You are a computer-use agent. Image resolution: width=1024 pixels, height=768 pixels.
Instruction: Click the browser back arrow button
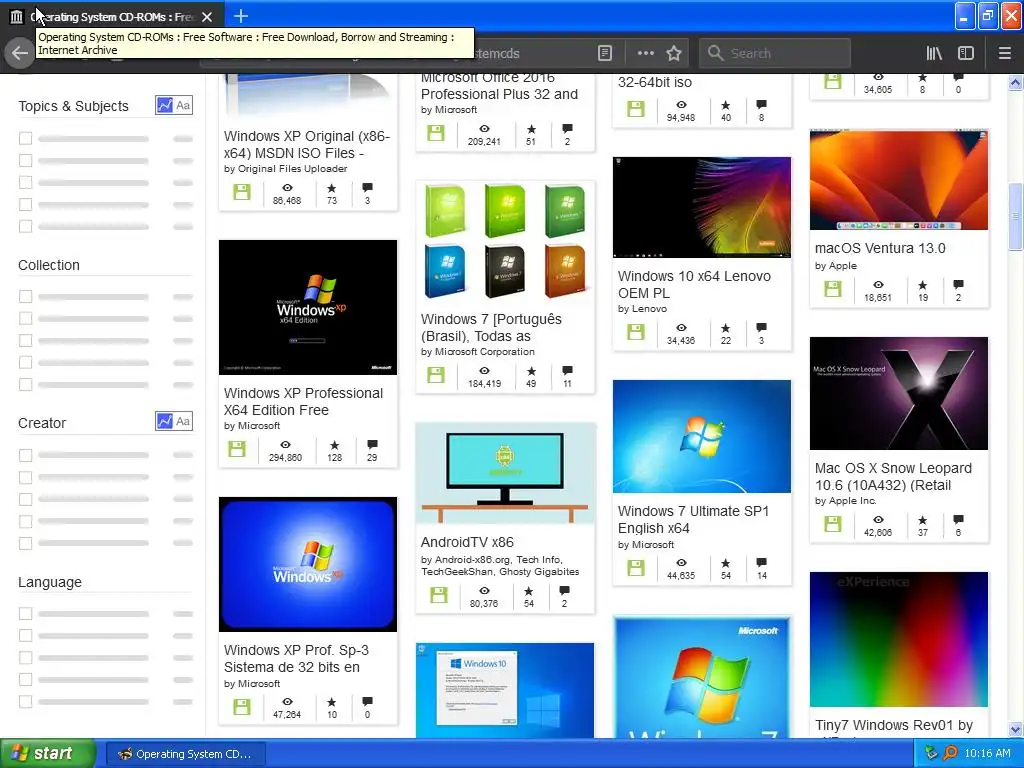[20, 53]
